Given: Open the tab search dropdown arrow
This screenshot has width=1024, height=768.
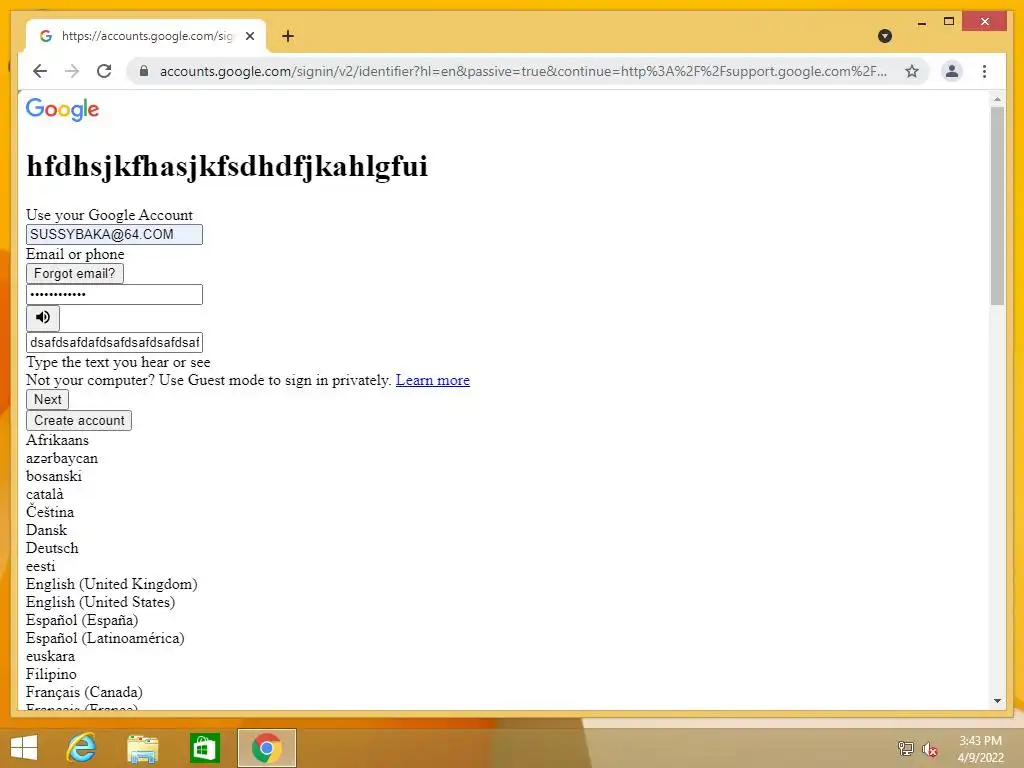Looking at the screenshot, I should click(885, 36).
